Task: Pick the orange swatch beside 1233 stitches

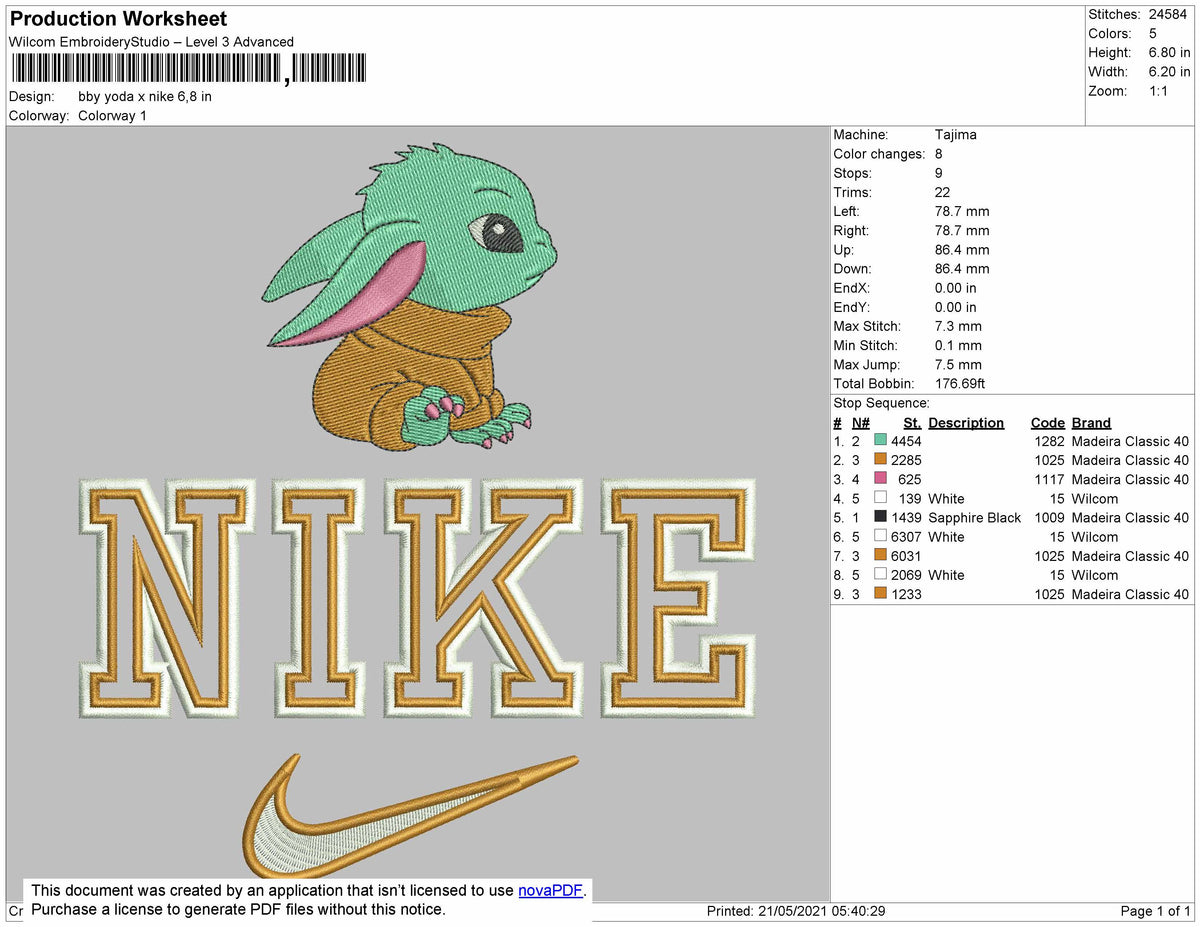Action: tap(880, 594)
